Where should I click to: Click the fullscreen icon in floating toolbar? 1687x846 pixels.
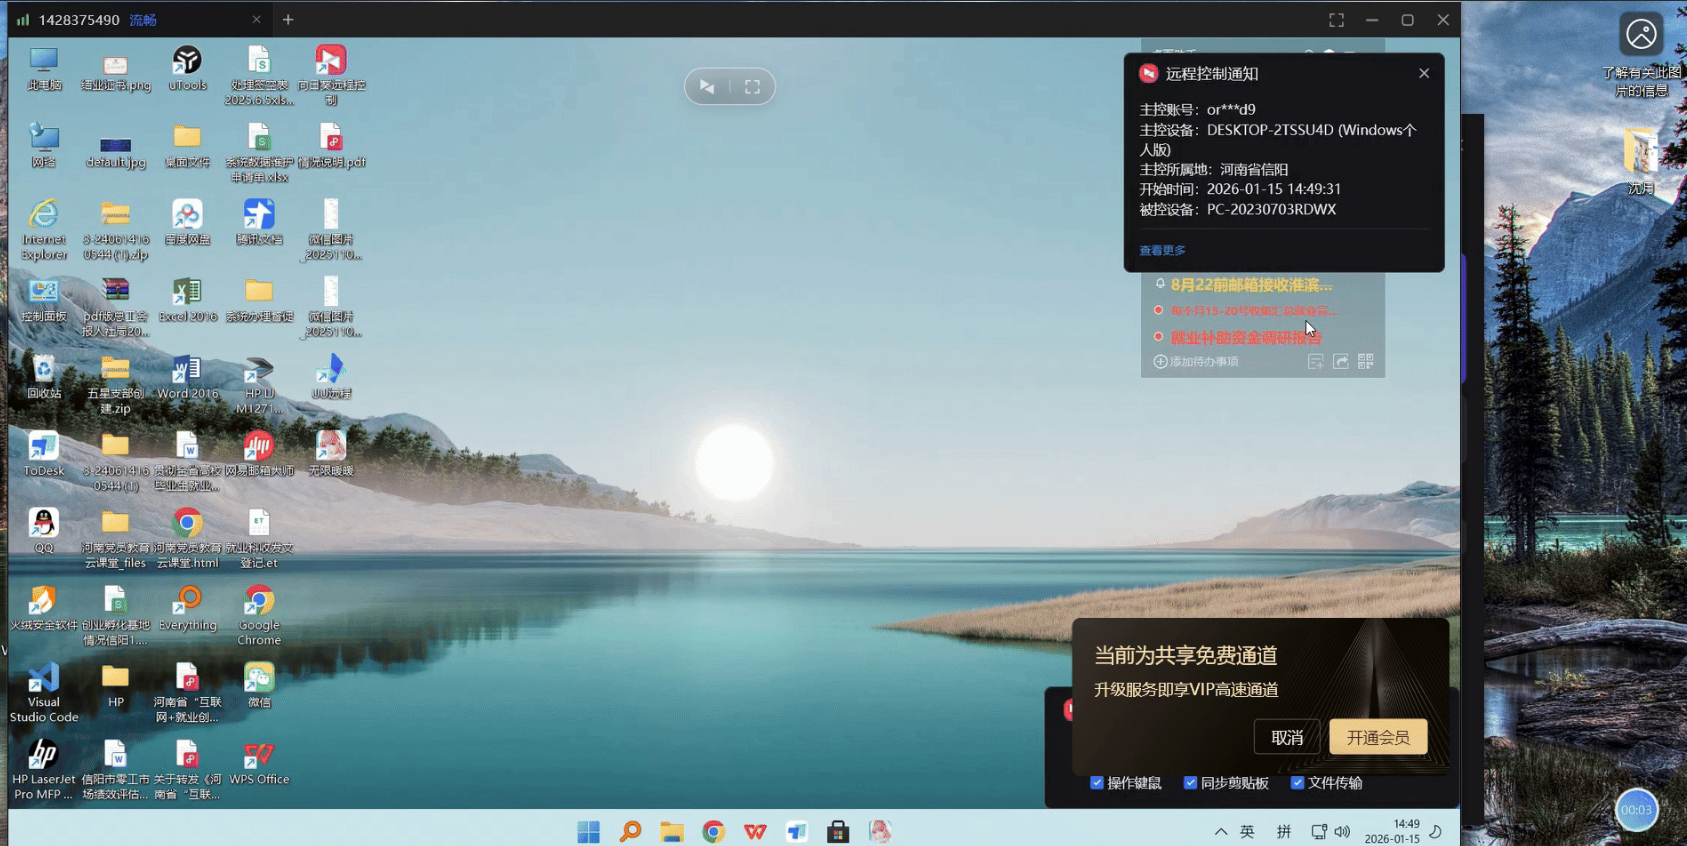point(752,87)
